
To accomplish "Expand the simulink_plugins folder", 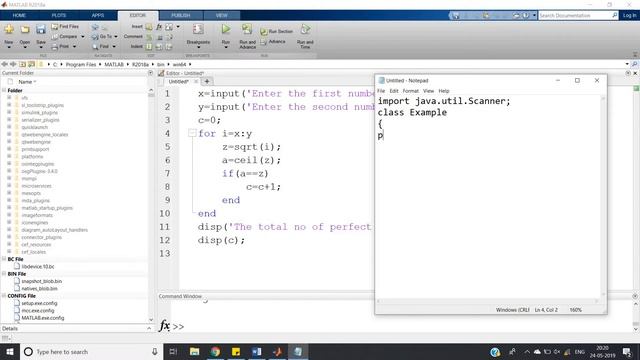I will coord(9,112).
